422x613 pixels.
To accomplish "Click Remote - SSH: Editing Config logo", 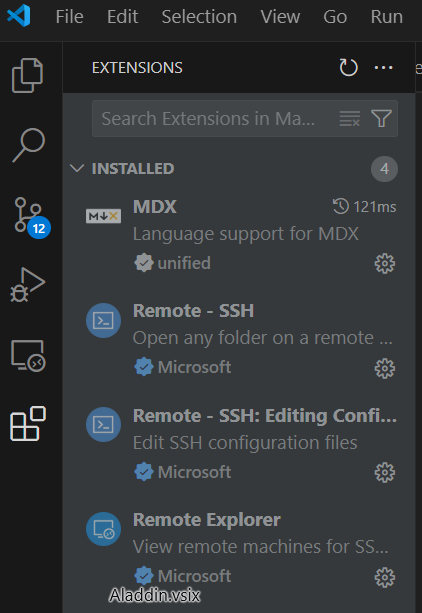I will pos(103,425).
